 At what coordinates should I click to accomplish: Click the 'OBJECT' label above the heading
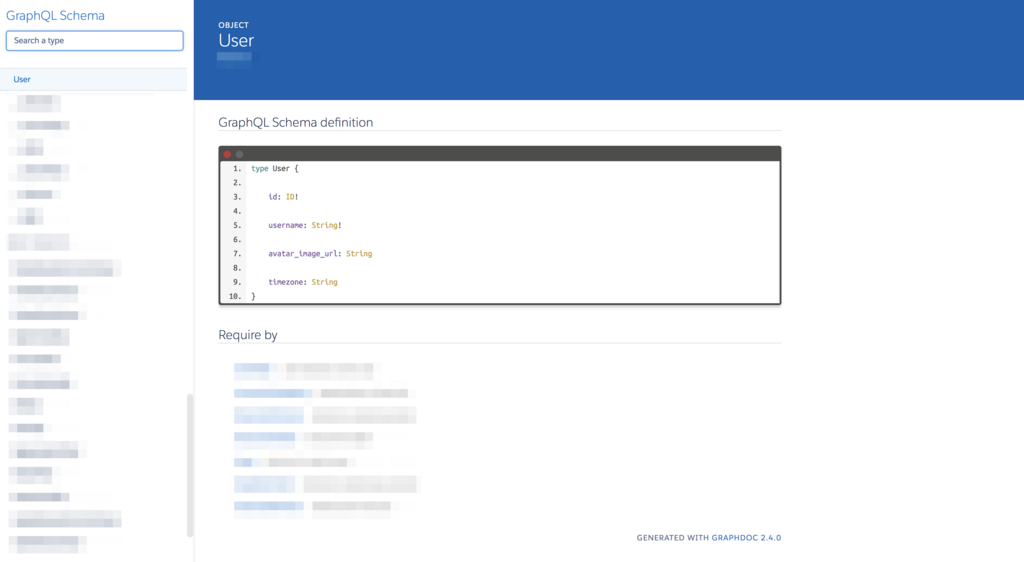pos(233,25)
